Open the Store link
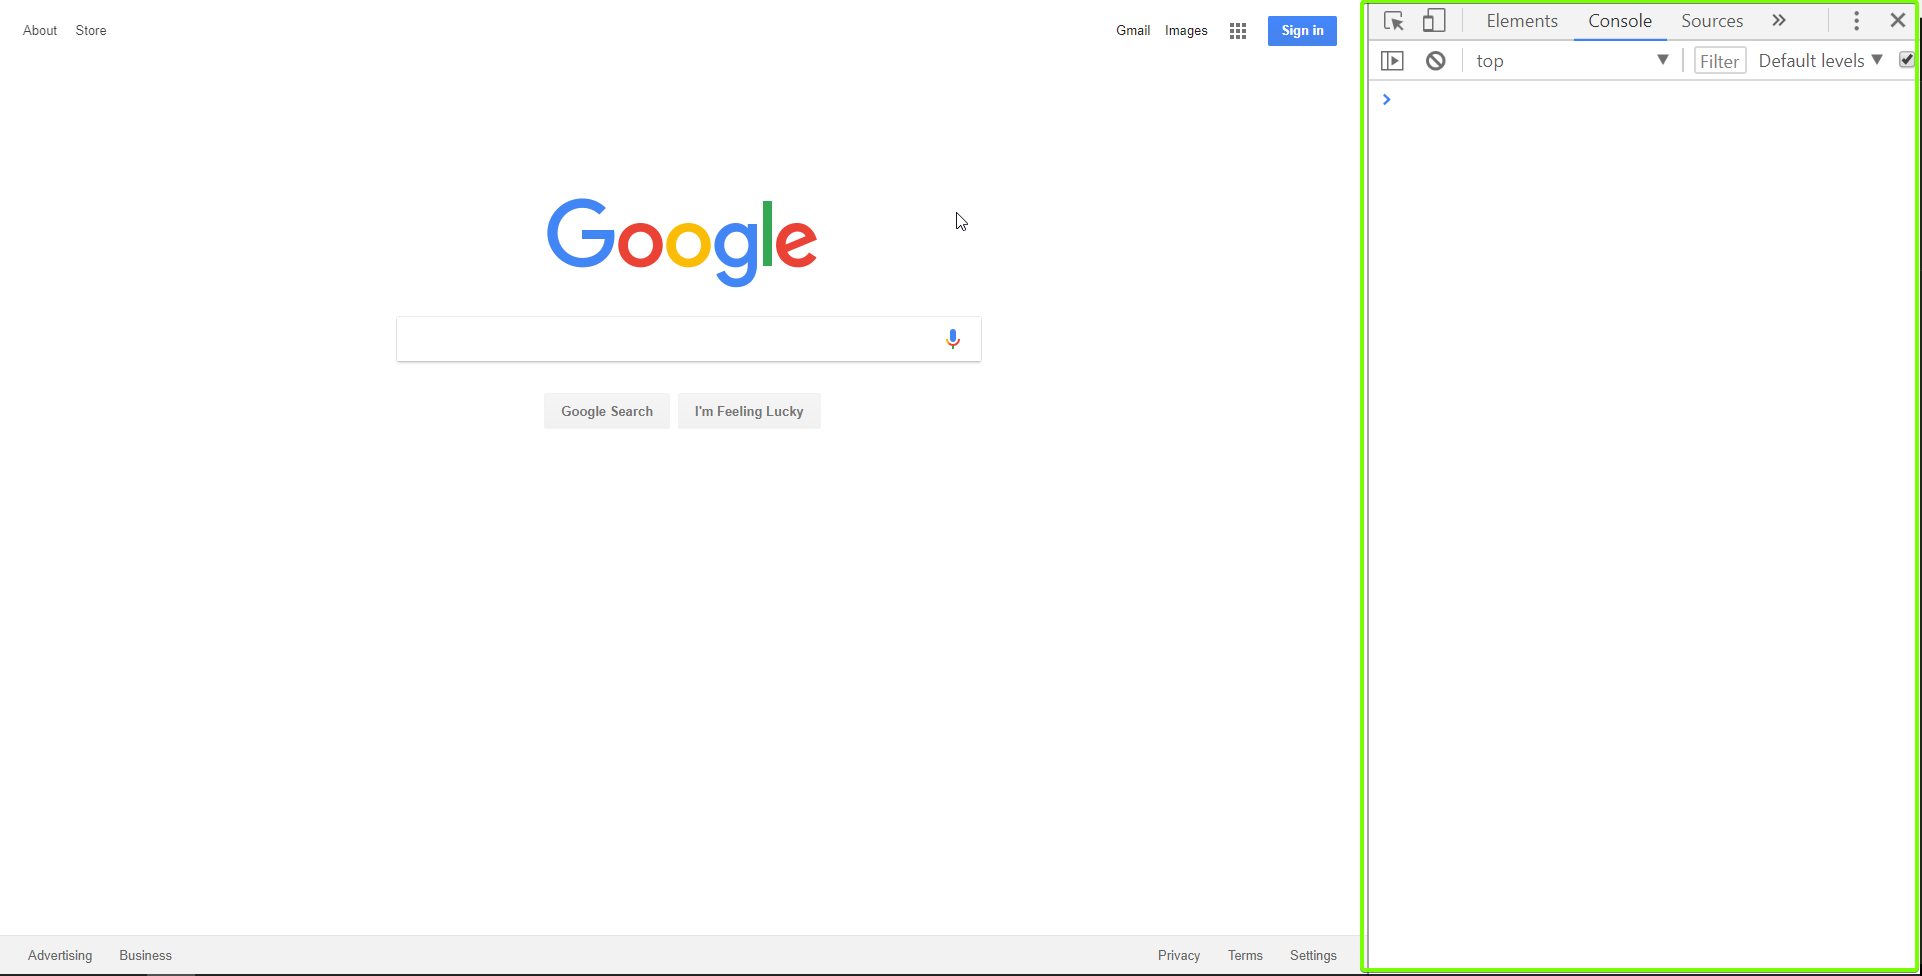 [x=91, y=31]
